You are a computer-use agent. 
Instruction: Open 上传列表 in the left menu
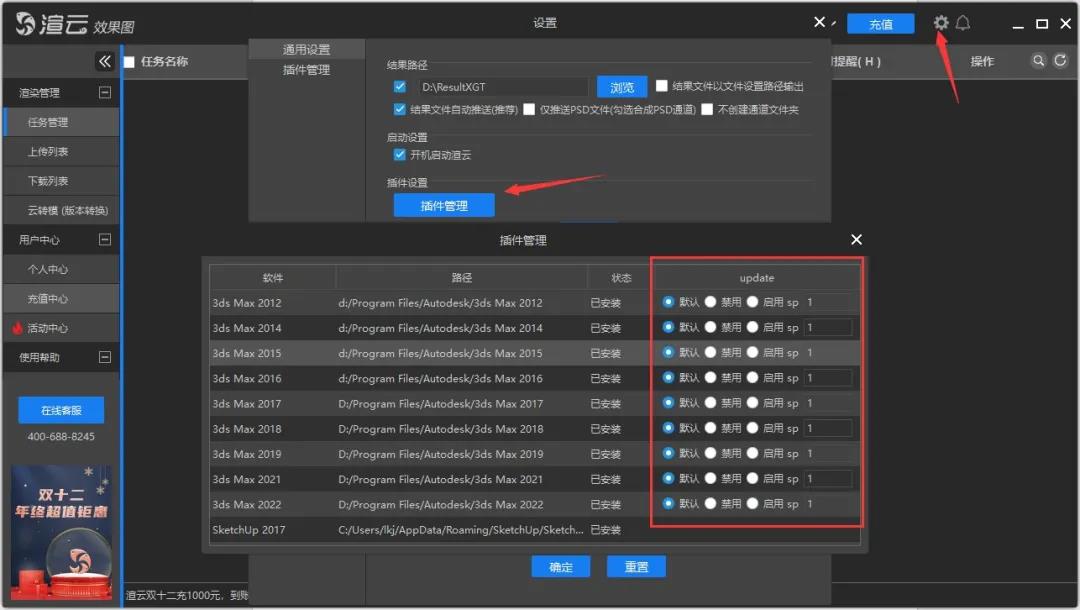point(48,152)
